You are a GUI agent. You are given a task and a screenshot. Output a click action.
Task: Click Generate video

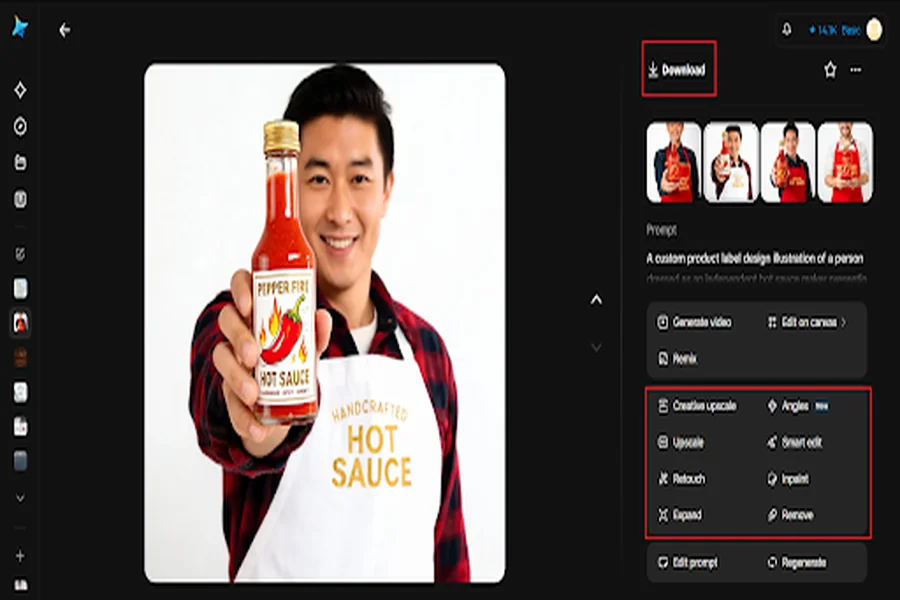[694, 322]
